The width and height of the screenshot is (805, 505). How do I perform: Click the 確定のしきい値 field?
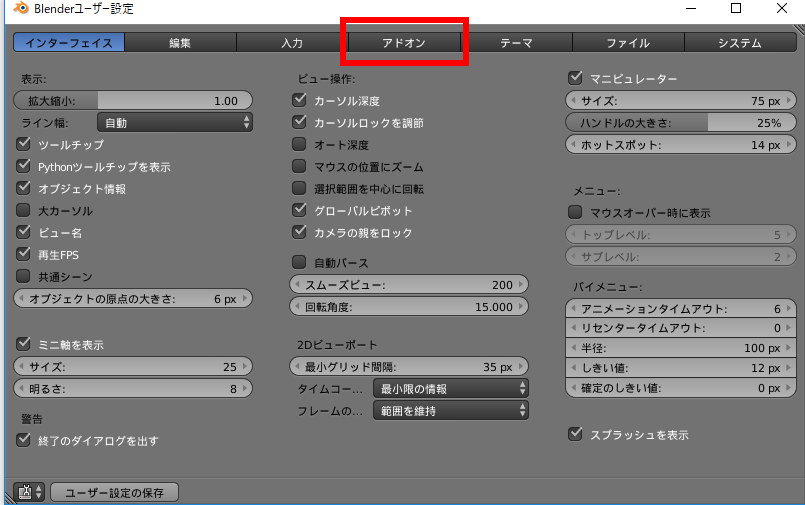(681, 388)
